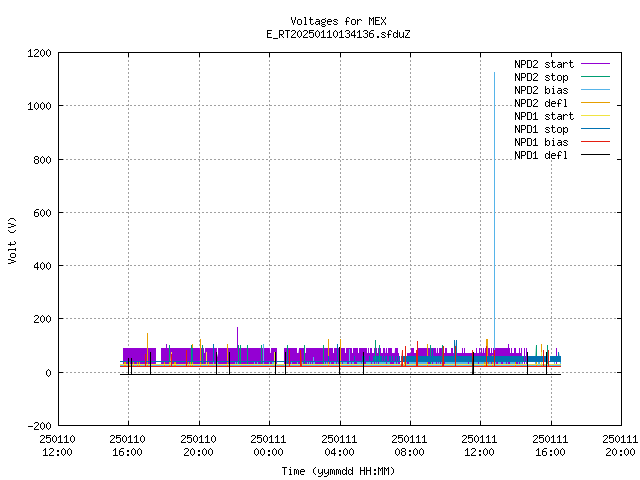
Task: Click the NPD2 bias legend label
Action: coord(541,90)
